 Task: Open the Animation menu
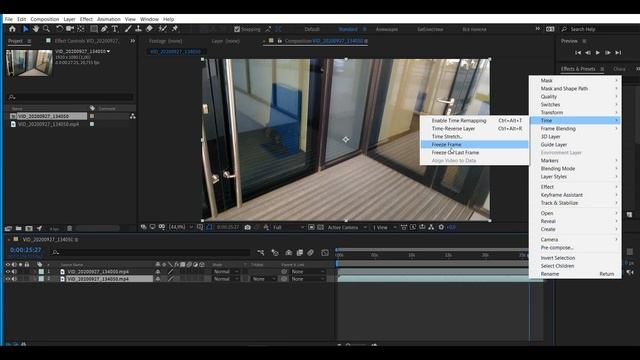click(x=109, y=19)
